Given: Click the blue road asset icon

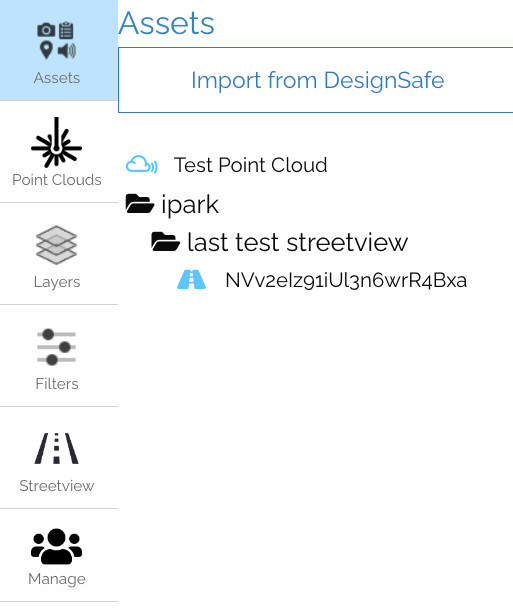Looking at the screenshot, I should click(191, 280).
